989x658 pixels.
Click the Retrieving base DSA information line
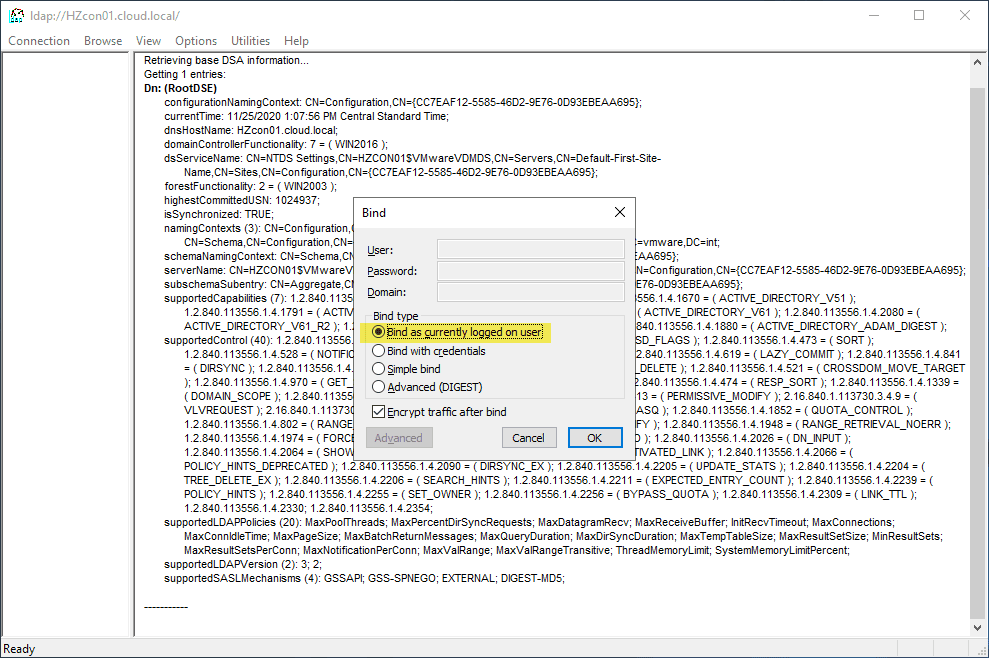coord(226,60)
